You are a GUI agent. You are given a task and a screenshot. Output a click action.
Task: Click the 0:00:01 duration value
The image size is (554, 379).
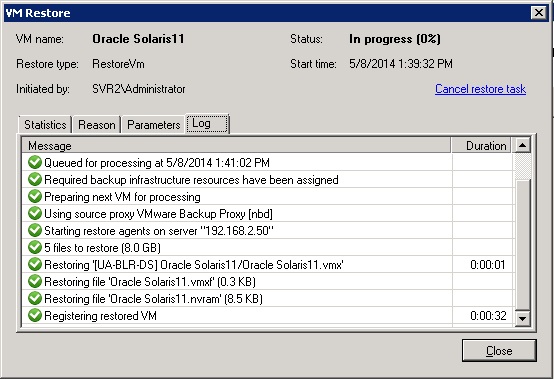pyautogui.click(x=488, y=265)
